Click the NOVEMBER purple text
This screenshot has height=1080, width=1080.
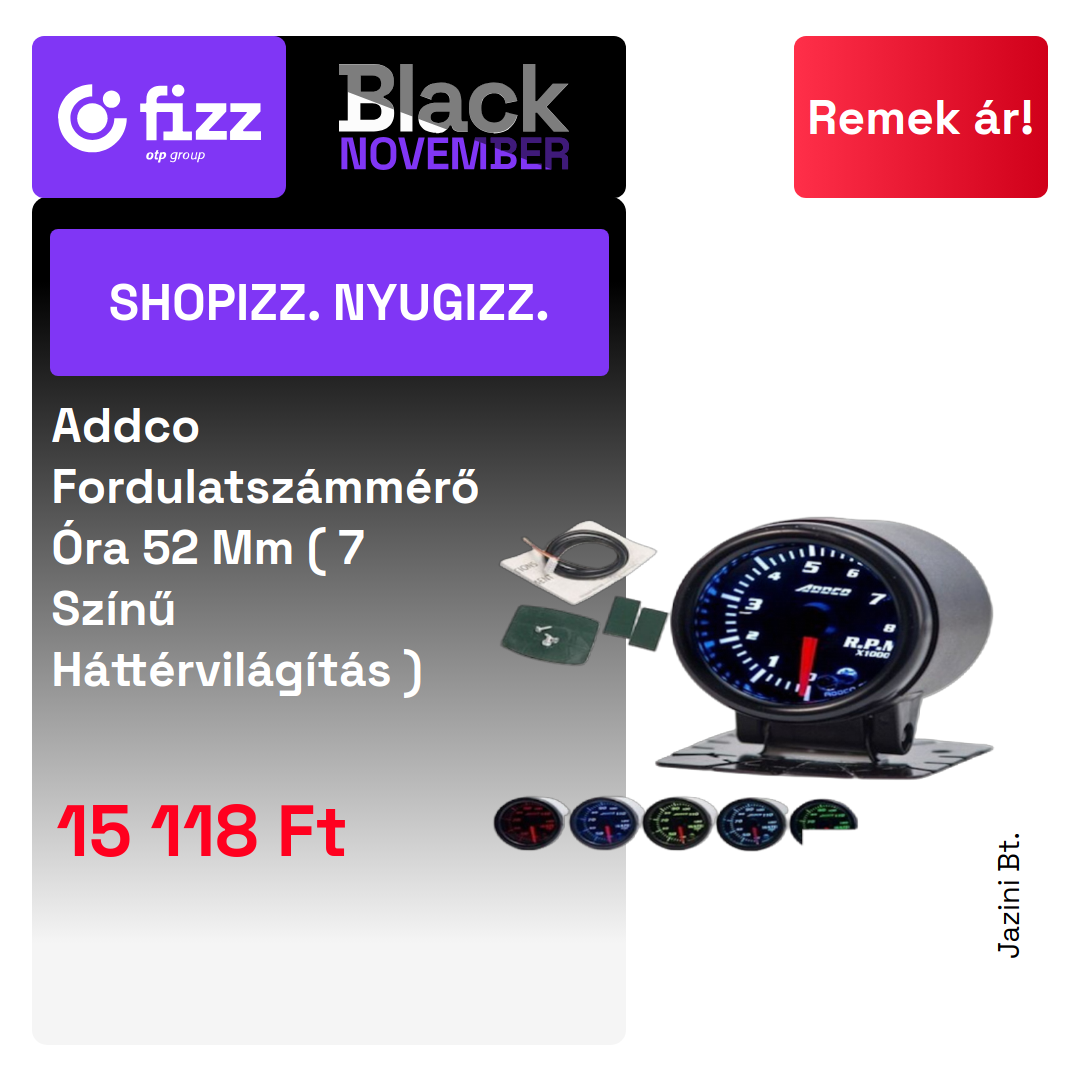[x=455, y=154]
